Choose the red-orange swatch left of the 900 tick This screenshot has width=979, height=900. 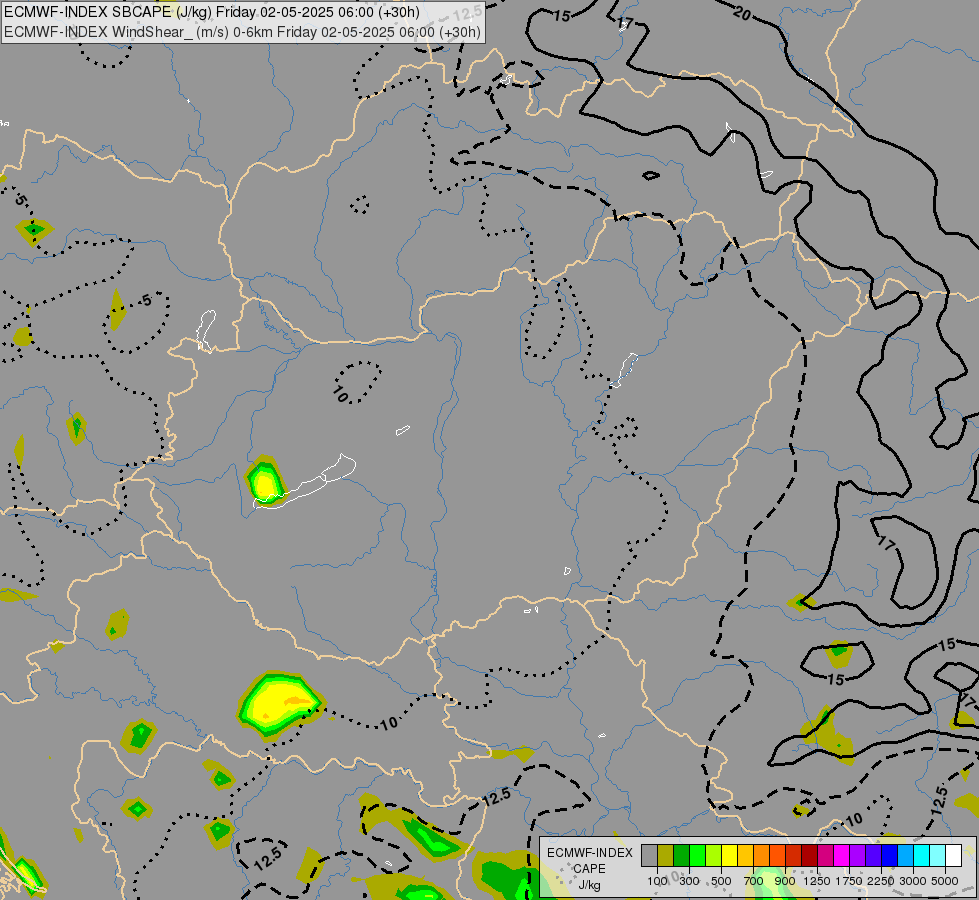pyautogui.click(x=777, y=855)
